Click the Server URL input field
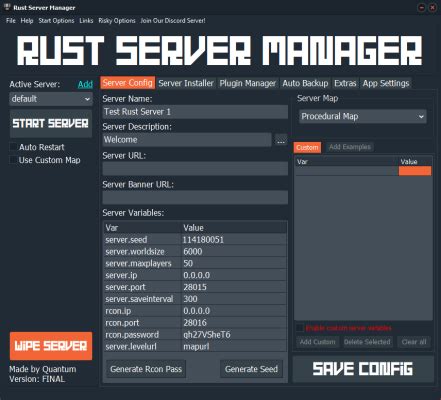The height and width of the screenshot is (400, 441). click(x=195, y=169)
